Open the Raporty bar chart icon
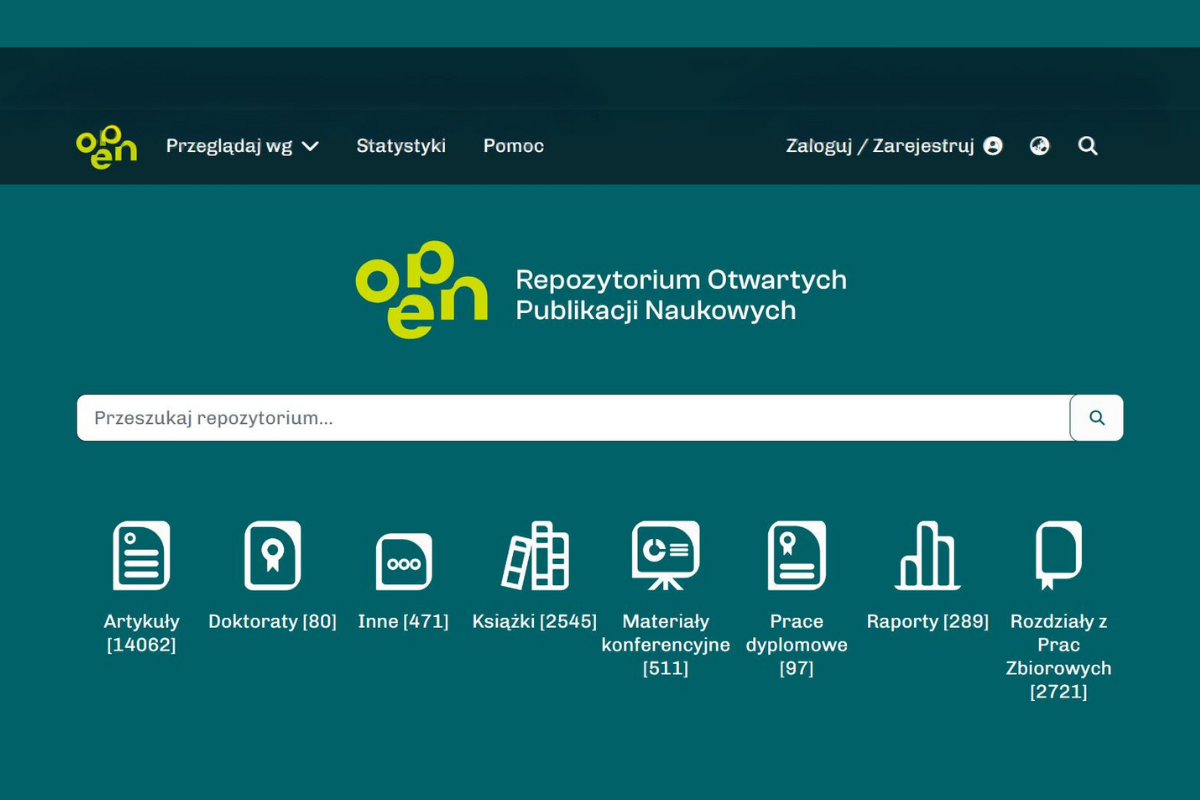1200x800 pixels. tap(927, 555)
